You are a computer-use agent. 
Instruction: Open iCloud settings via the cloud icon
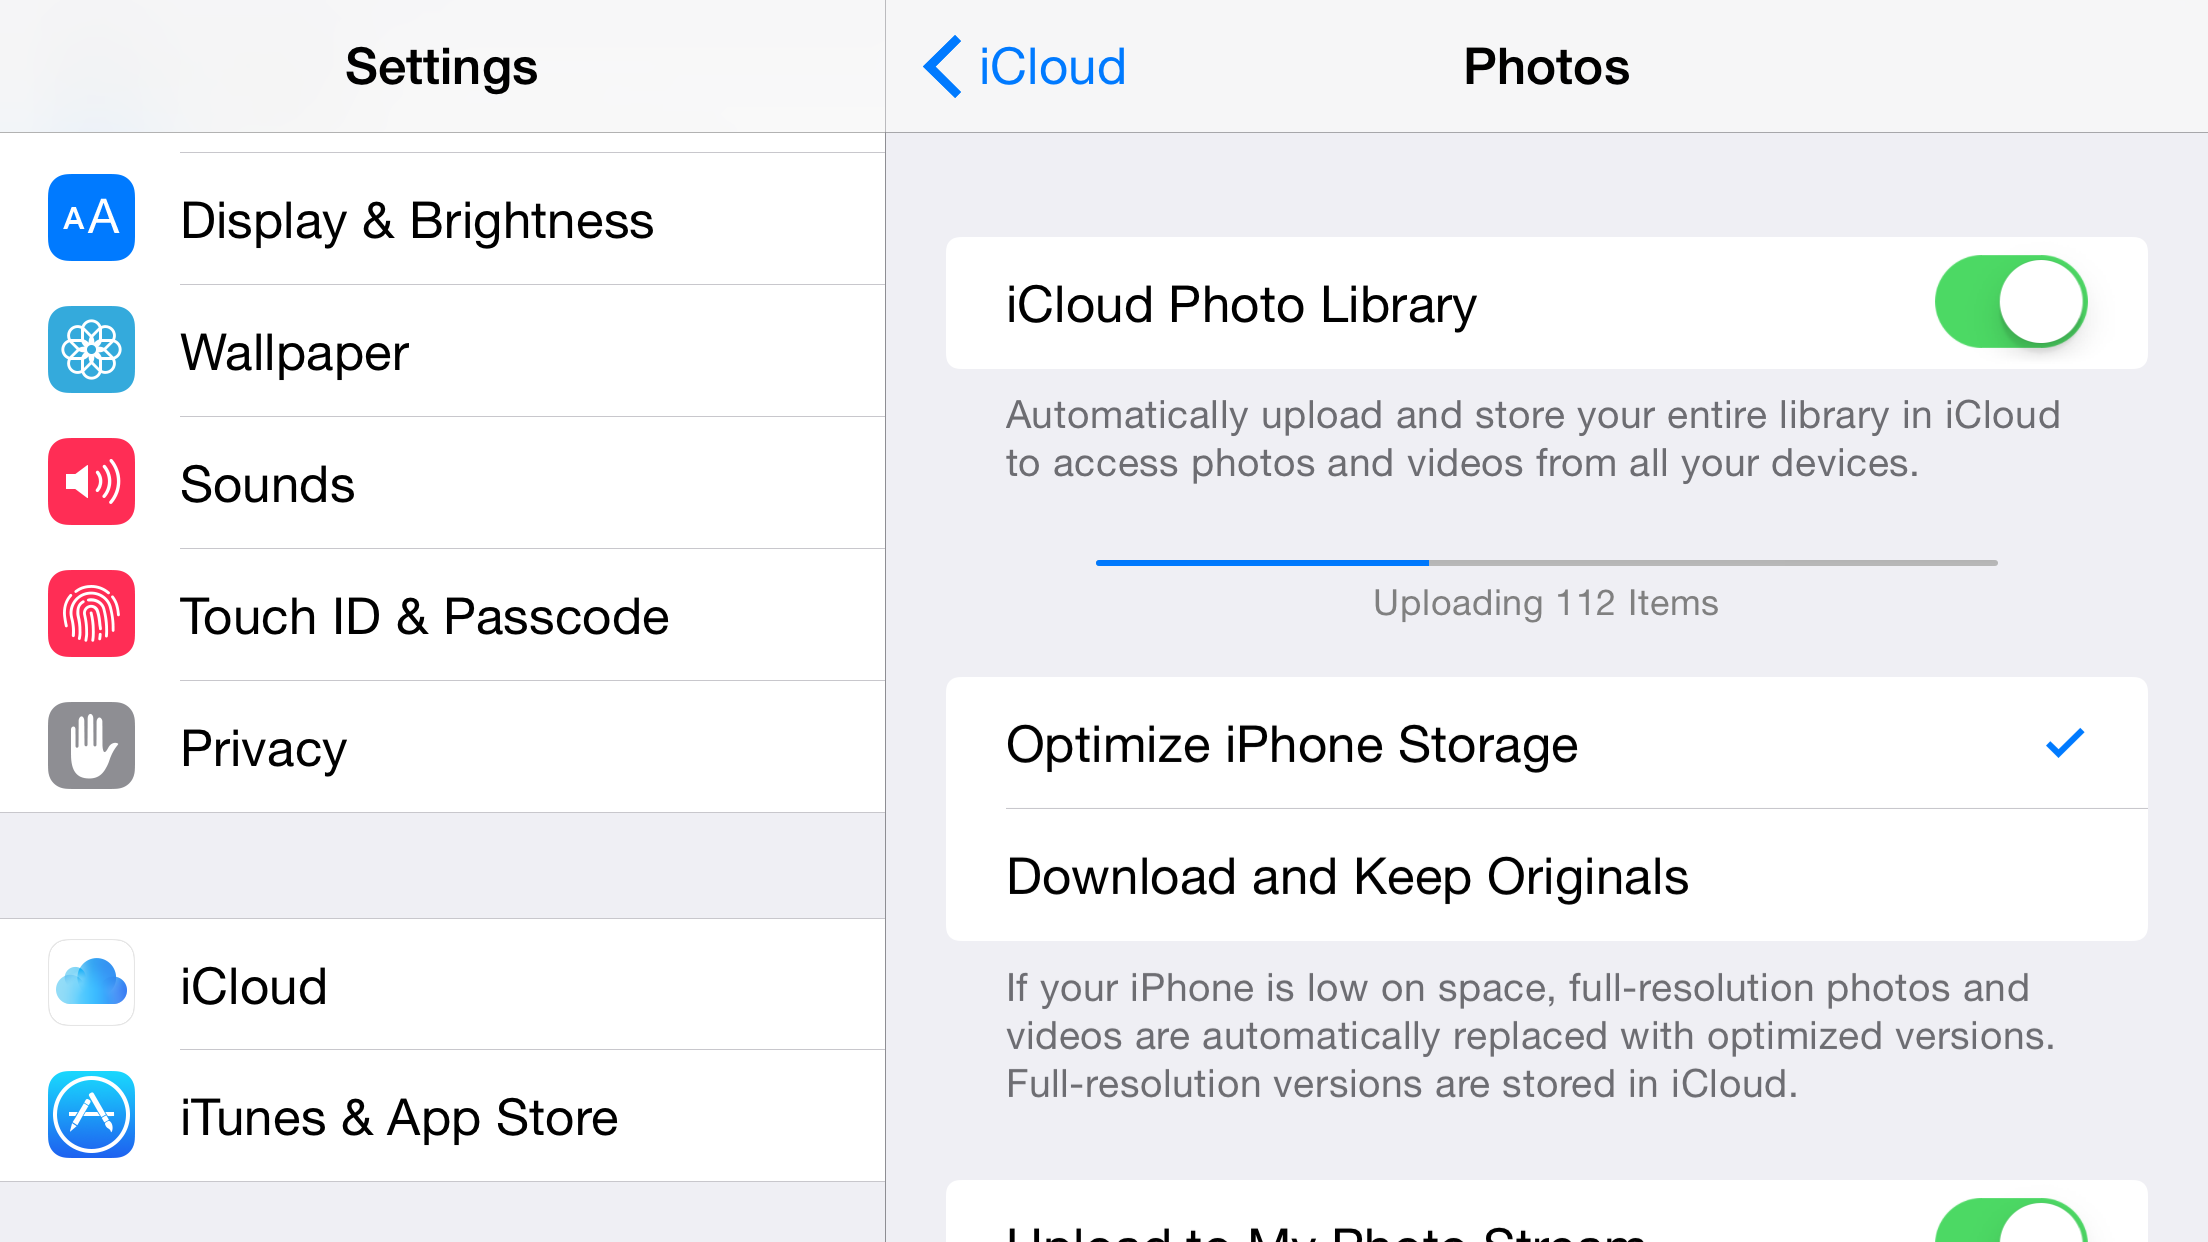coord(90,984)
